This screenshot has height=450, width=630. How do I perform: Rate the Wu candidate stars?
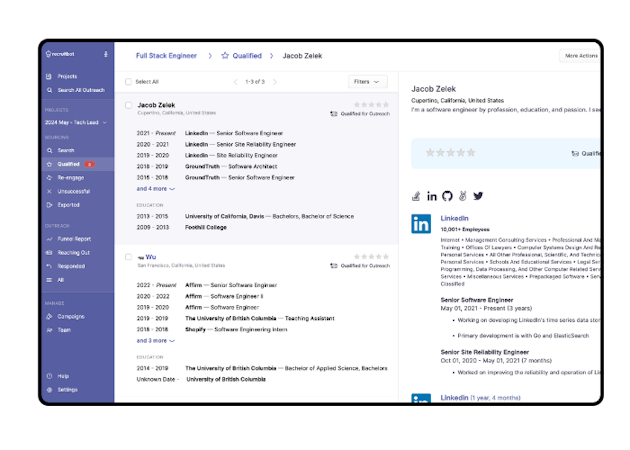(x=371, y=256)
